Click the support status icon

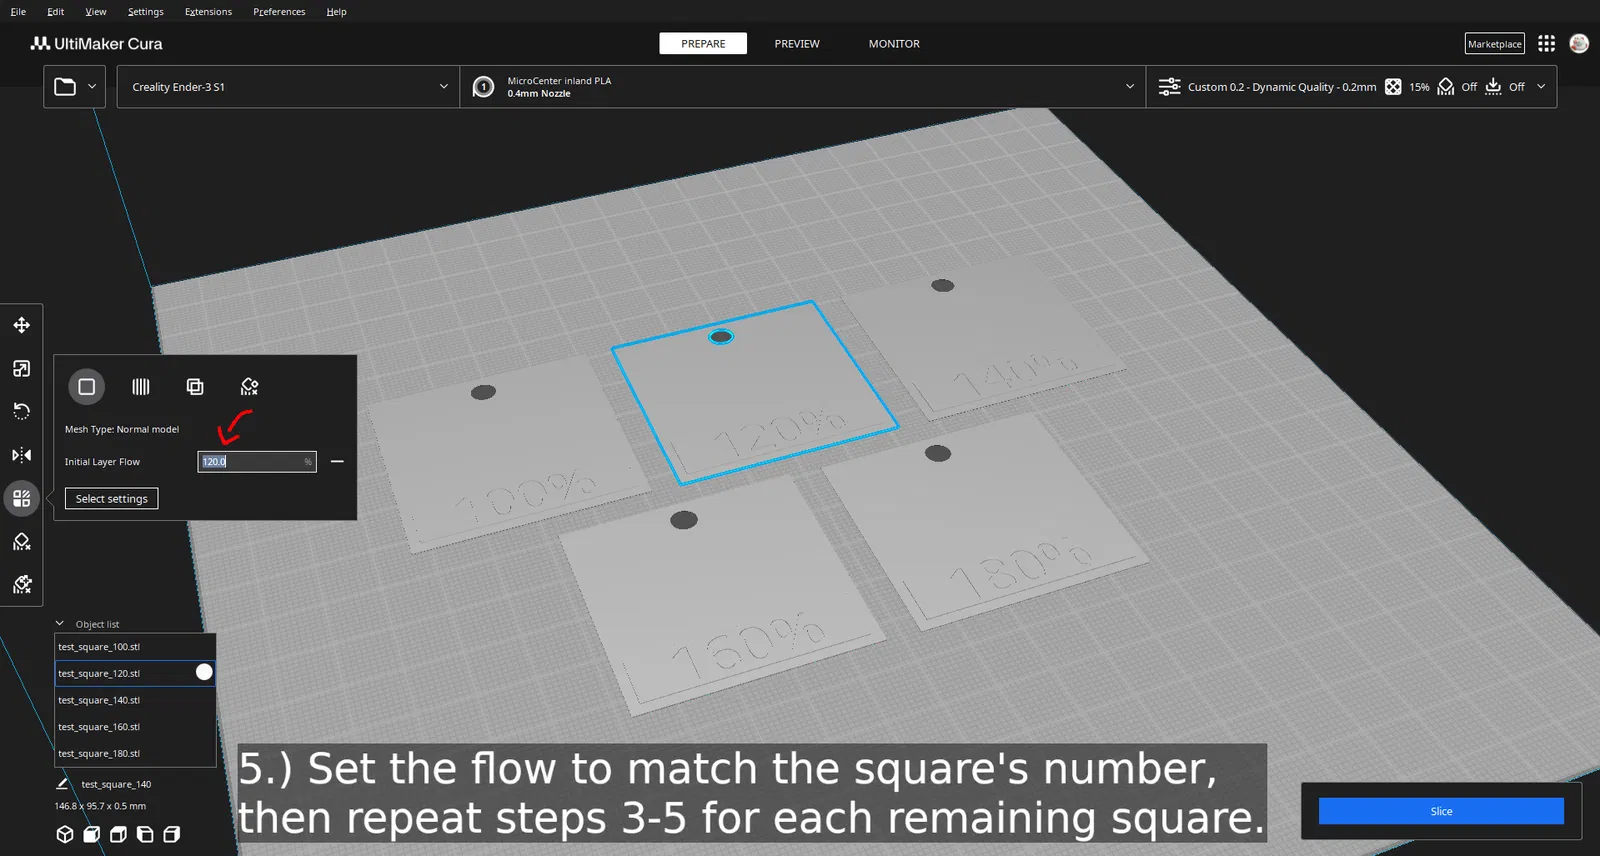1445,87
